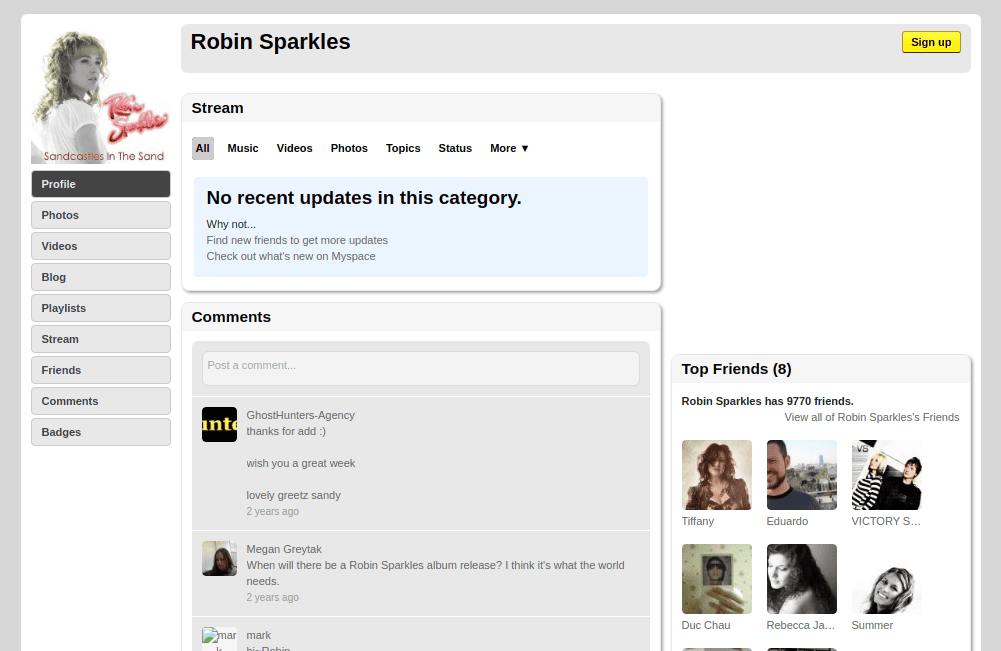Open the Blog sidebar section
The height and width of the screenshot is (651, 1001).
(x=101, y=277)
